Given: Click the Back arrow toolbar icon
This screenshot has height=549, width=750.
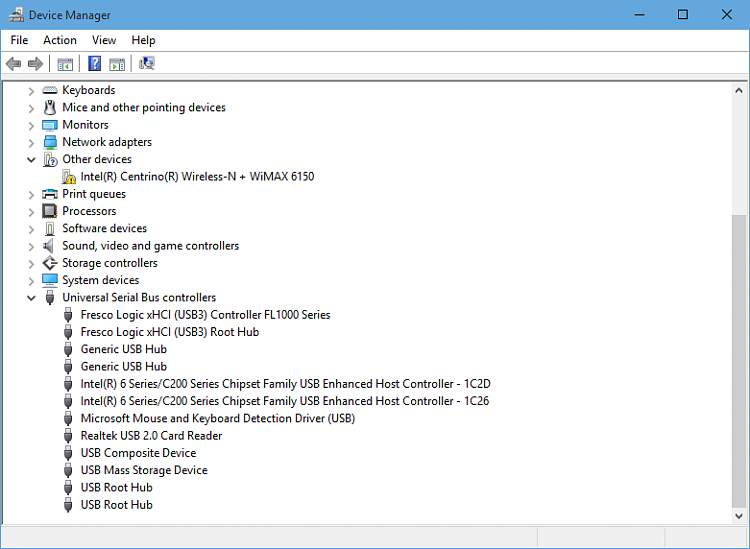Looking at the screenshot, I should point(13,64).
